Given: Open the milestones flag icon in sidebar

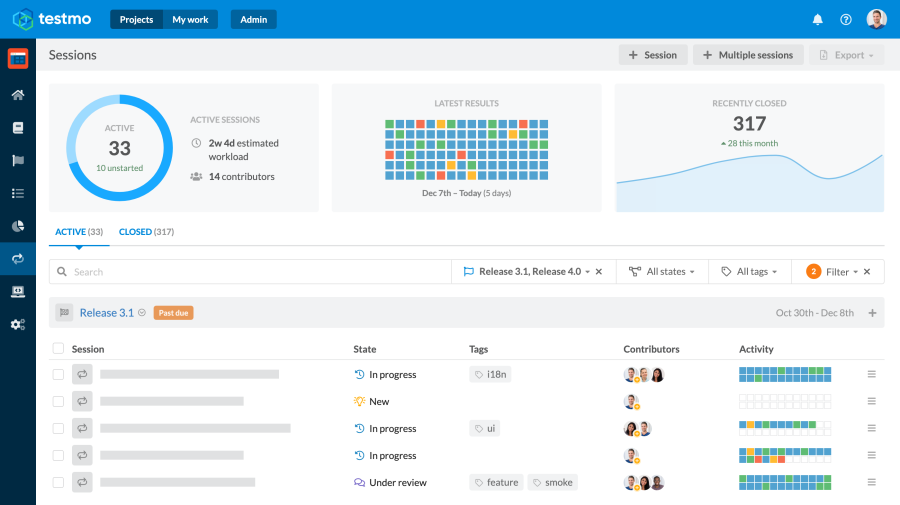Looking at the screenshot, I should click(x=18, y=161).
